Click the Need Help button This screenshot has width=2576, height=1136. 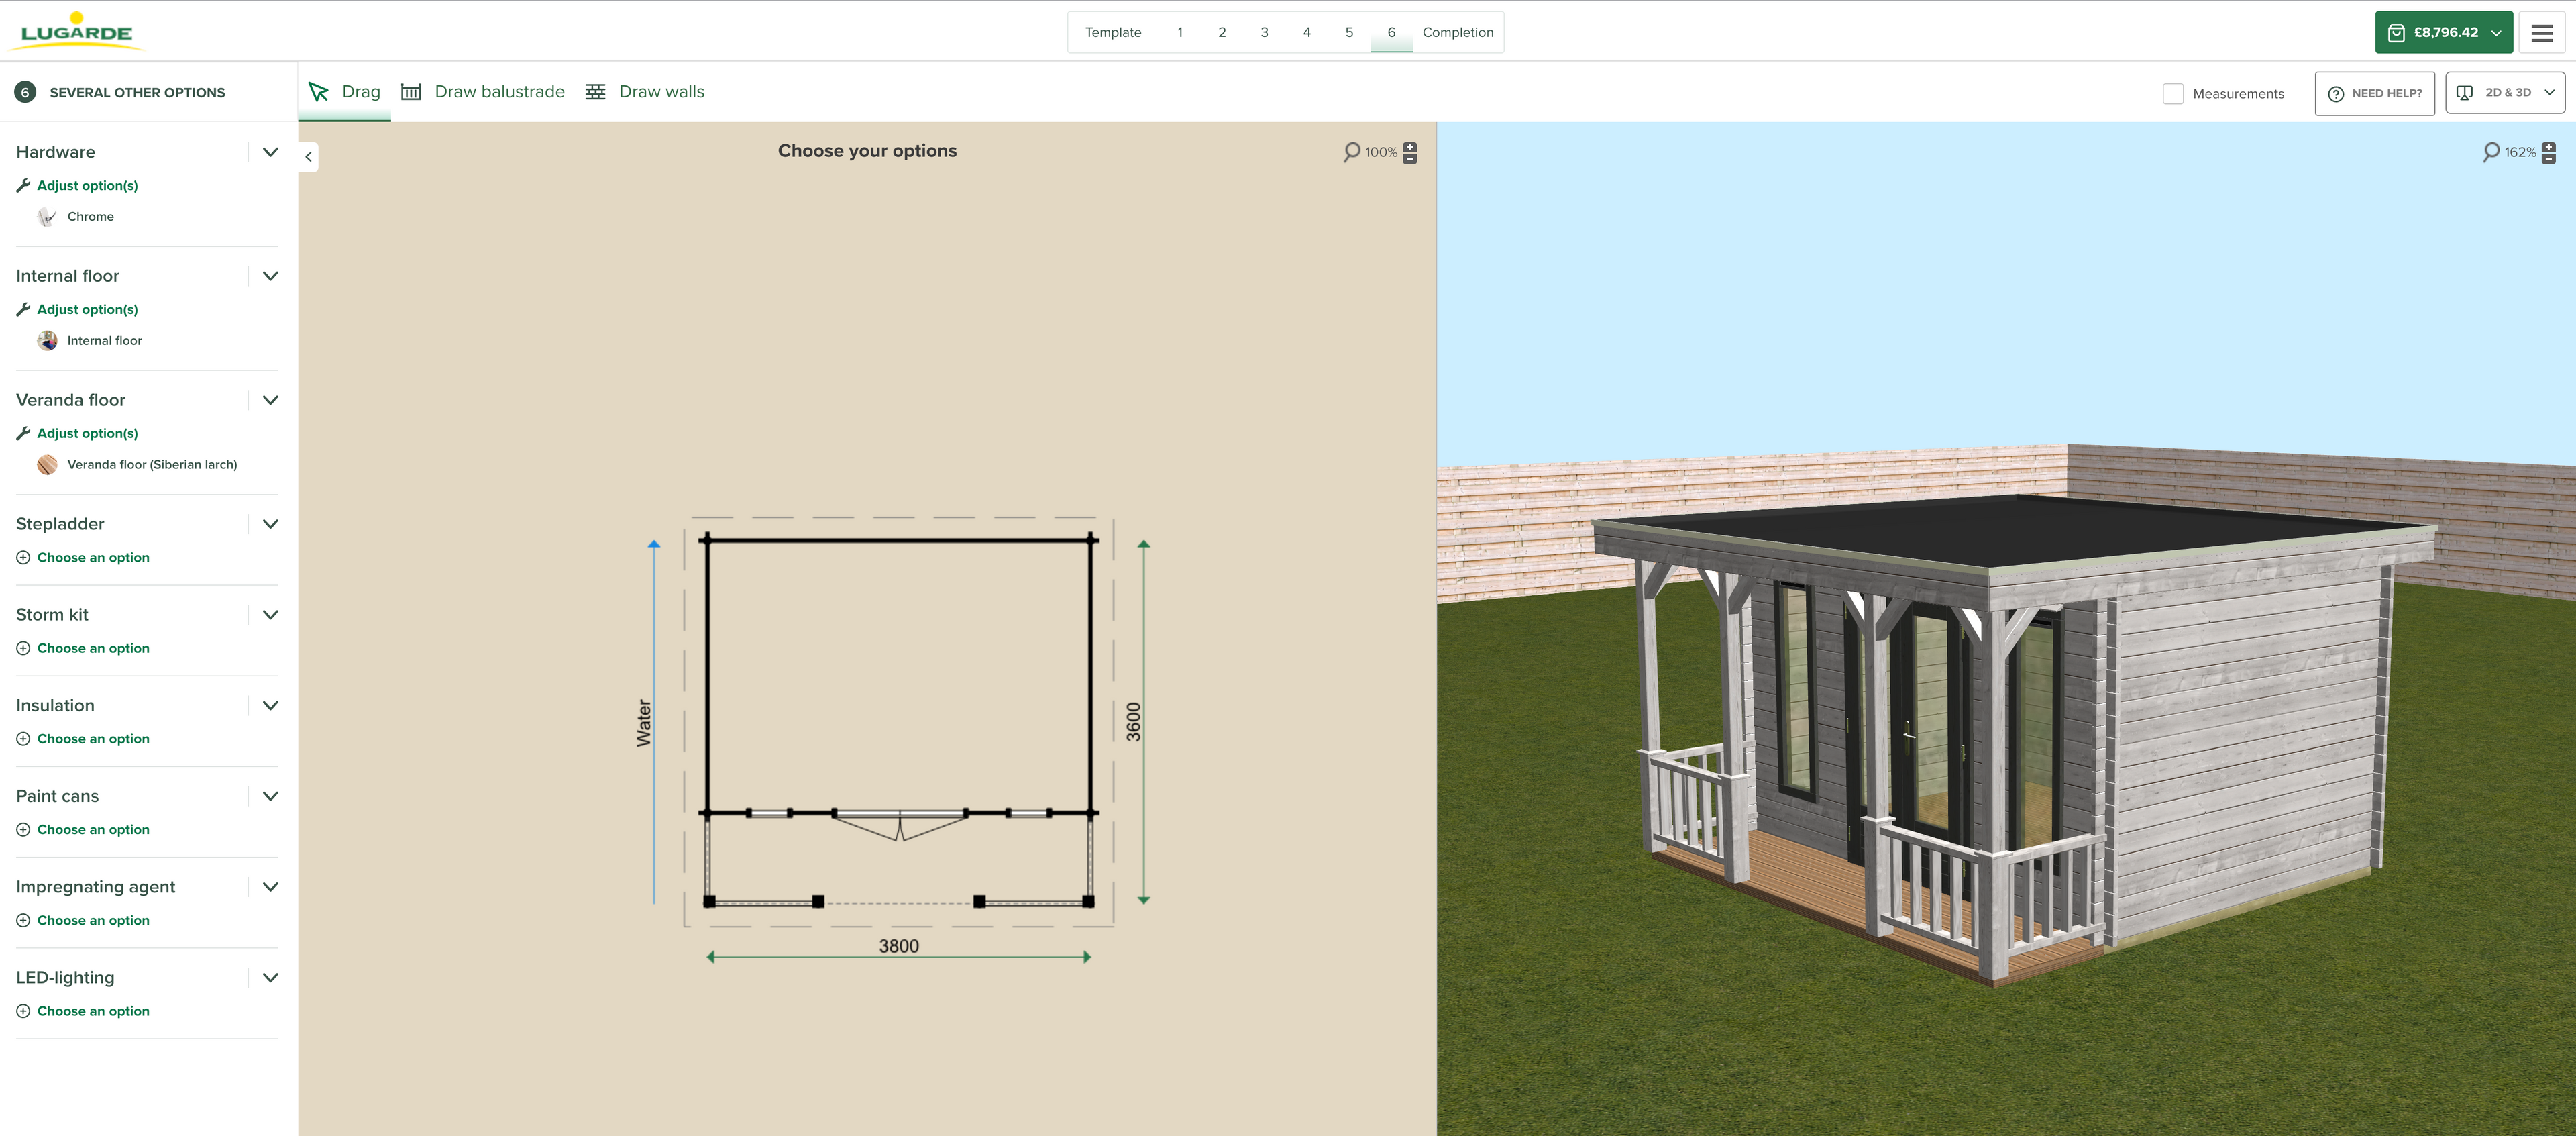pos(2374,94)
